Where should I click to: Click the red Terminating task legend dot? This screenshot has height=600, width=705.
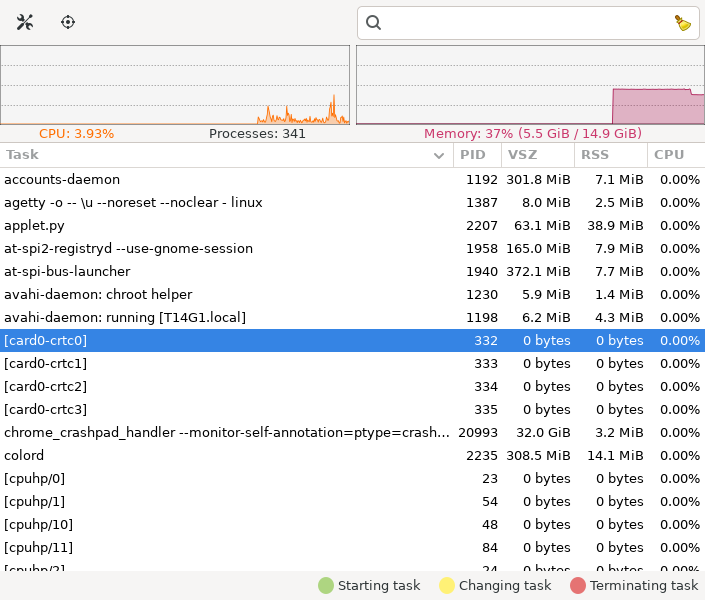click(x=578, y=586)
